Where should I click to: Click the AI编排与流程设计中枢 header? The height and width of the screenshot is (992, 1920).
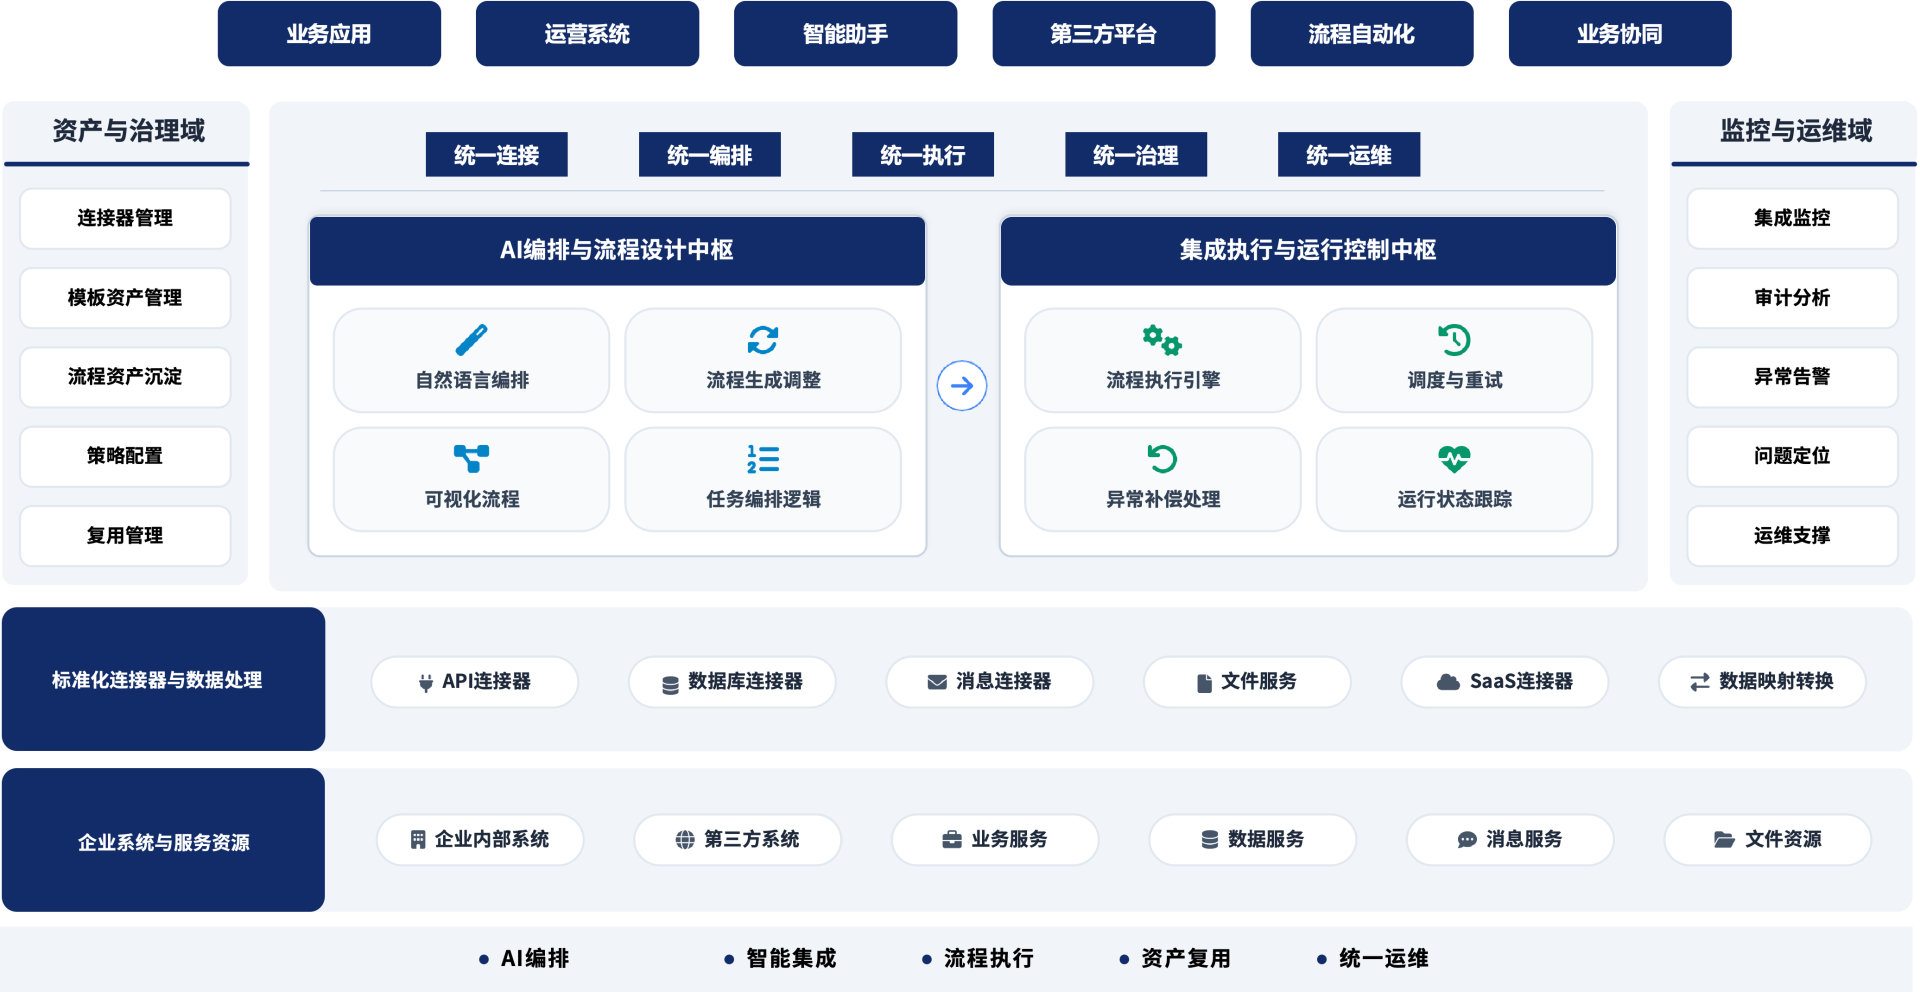(617, 250)
